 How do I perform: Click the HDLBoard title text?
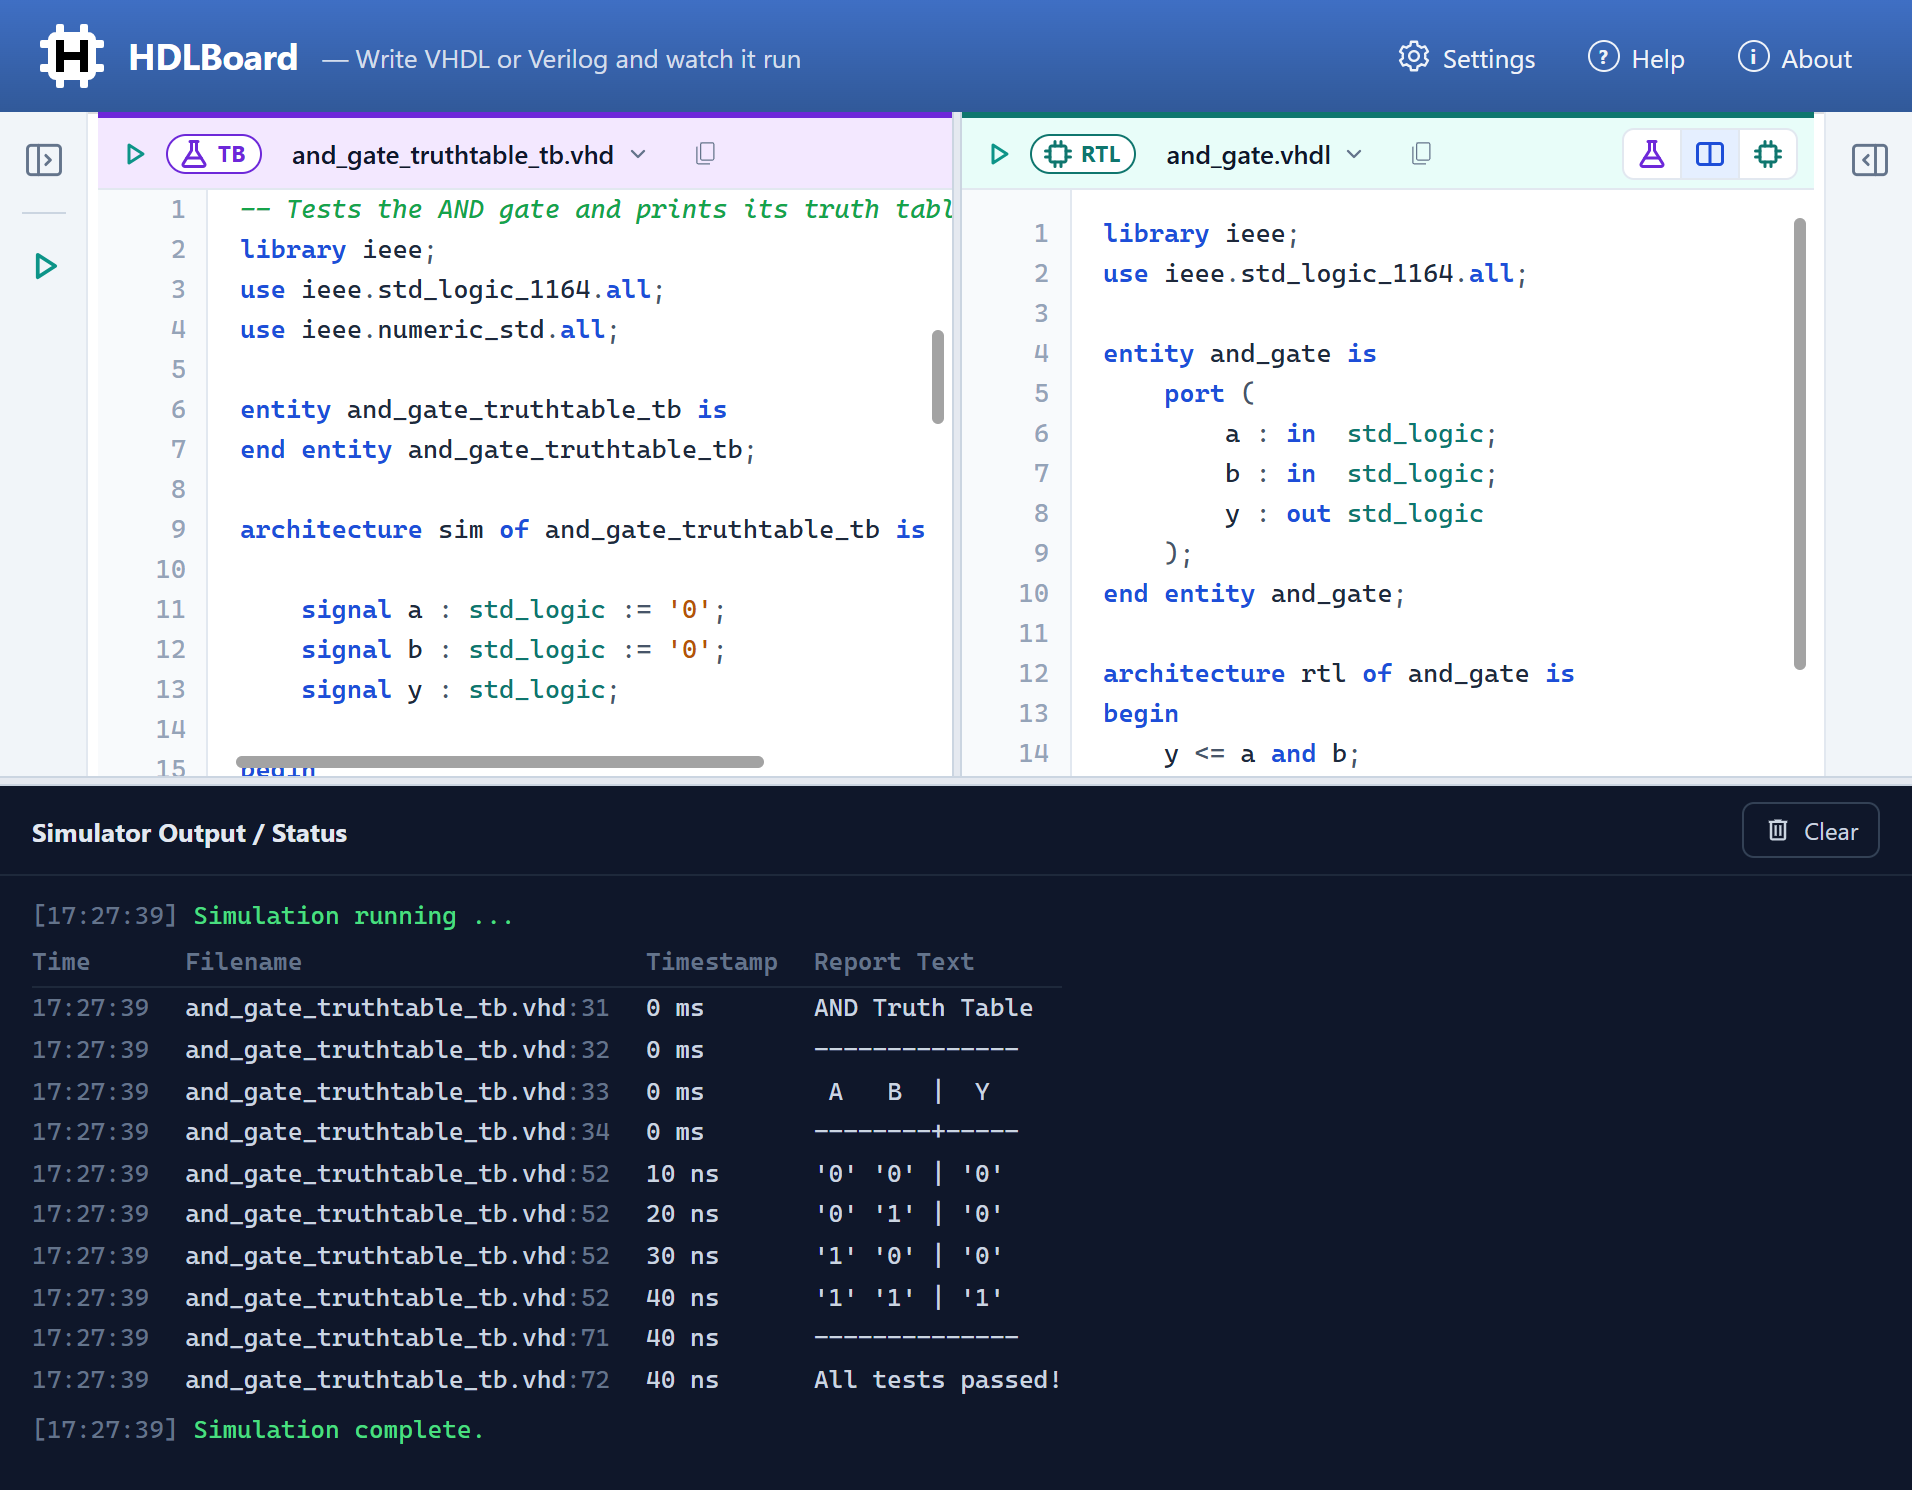coord(213,57)
